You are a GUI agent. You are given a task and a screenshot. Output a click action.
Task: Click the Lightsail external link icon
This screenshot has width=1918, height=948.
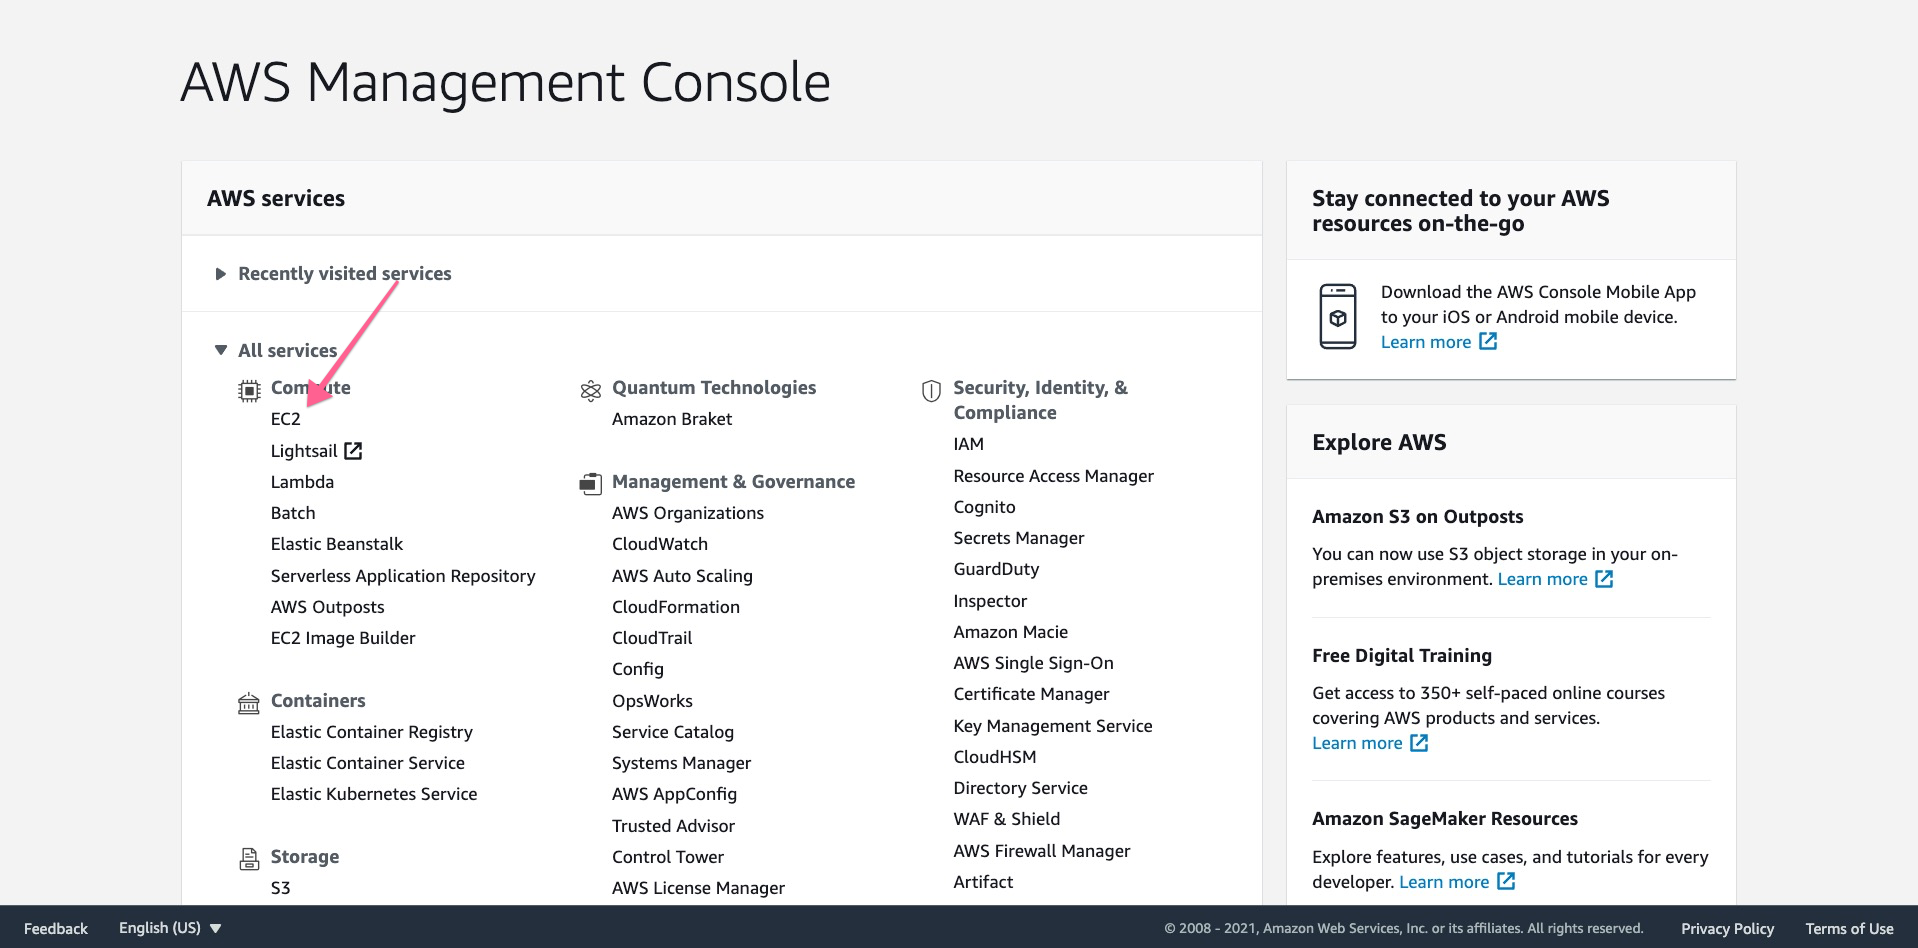[x=353, y=451]
